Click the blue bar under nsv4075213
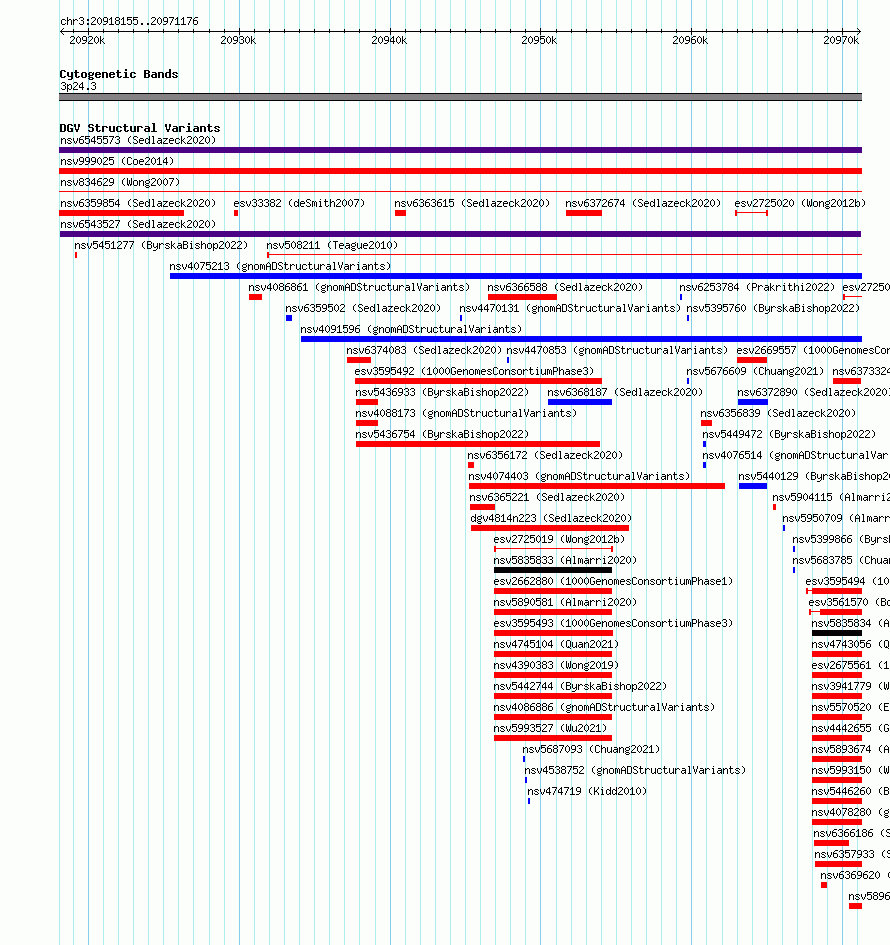890x945 pixels. [x=516, y=276]
